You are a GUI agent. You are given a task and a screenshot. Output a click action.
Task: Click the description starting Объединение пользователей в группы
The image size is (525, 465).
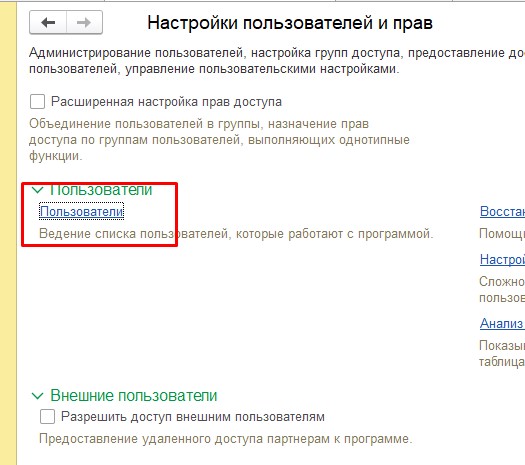tap(219, 140)
